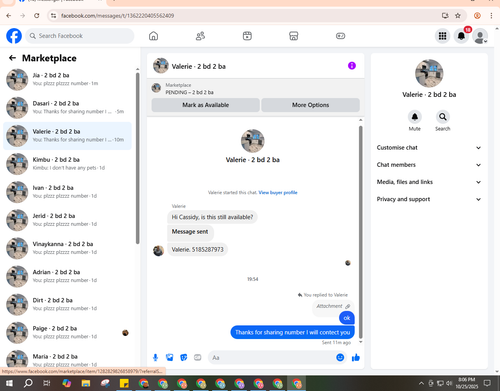Click the blue 'ok' message bubble
This screenshot has width=500, height=391.
(347, 318)
